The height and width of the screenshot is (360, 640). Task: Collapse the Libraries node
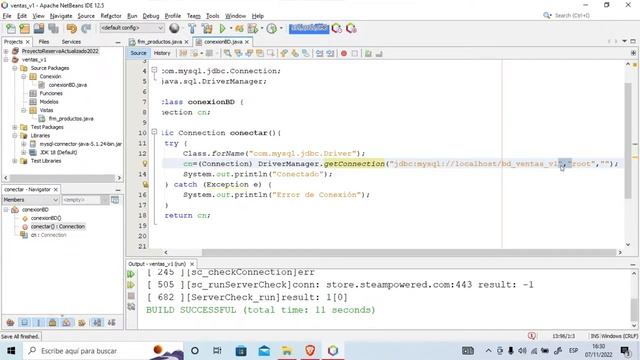[x=15, y=136]
